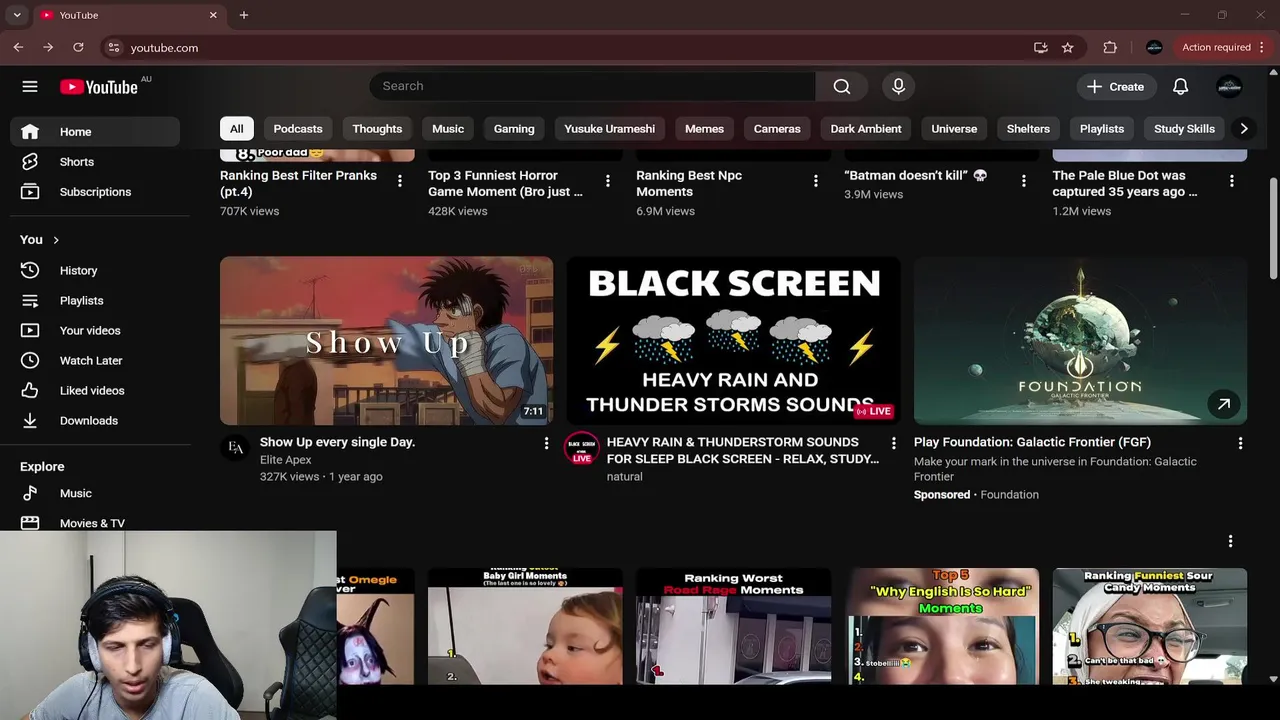This screenshot has width=1280, height=720.
Task: Bookmark this page with star icon
Action: (x=1068, y=47)
